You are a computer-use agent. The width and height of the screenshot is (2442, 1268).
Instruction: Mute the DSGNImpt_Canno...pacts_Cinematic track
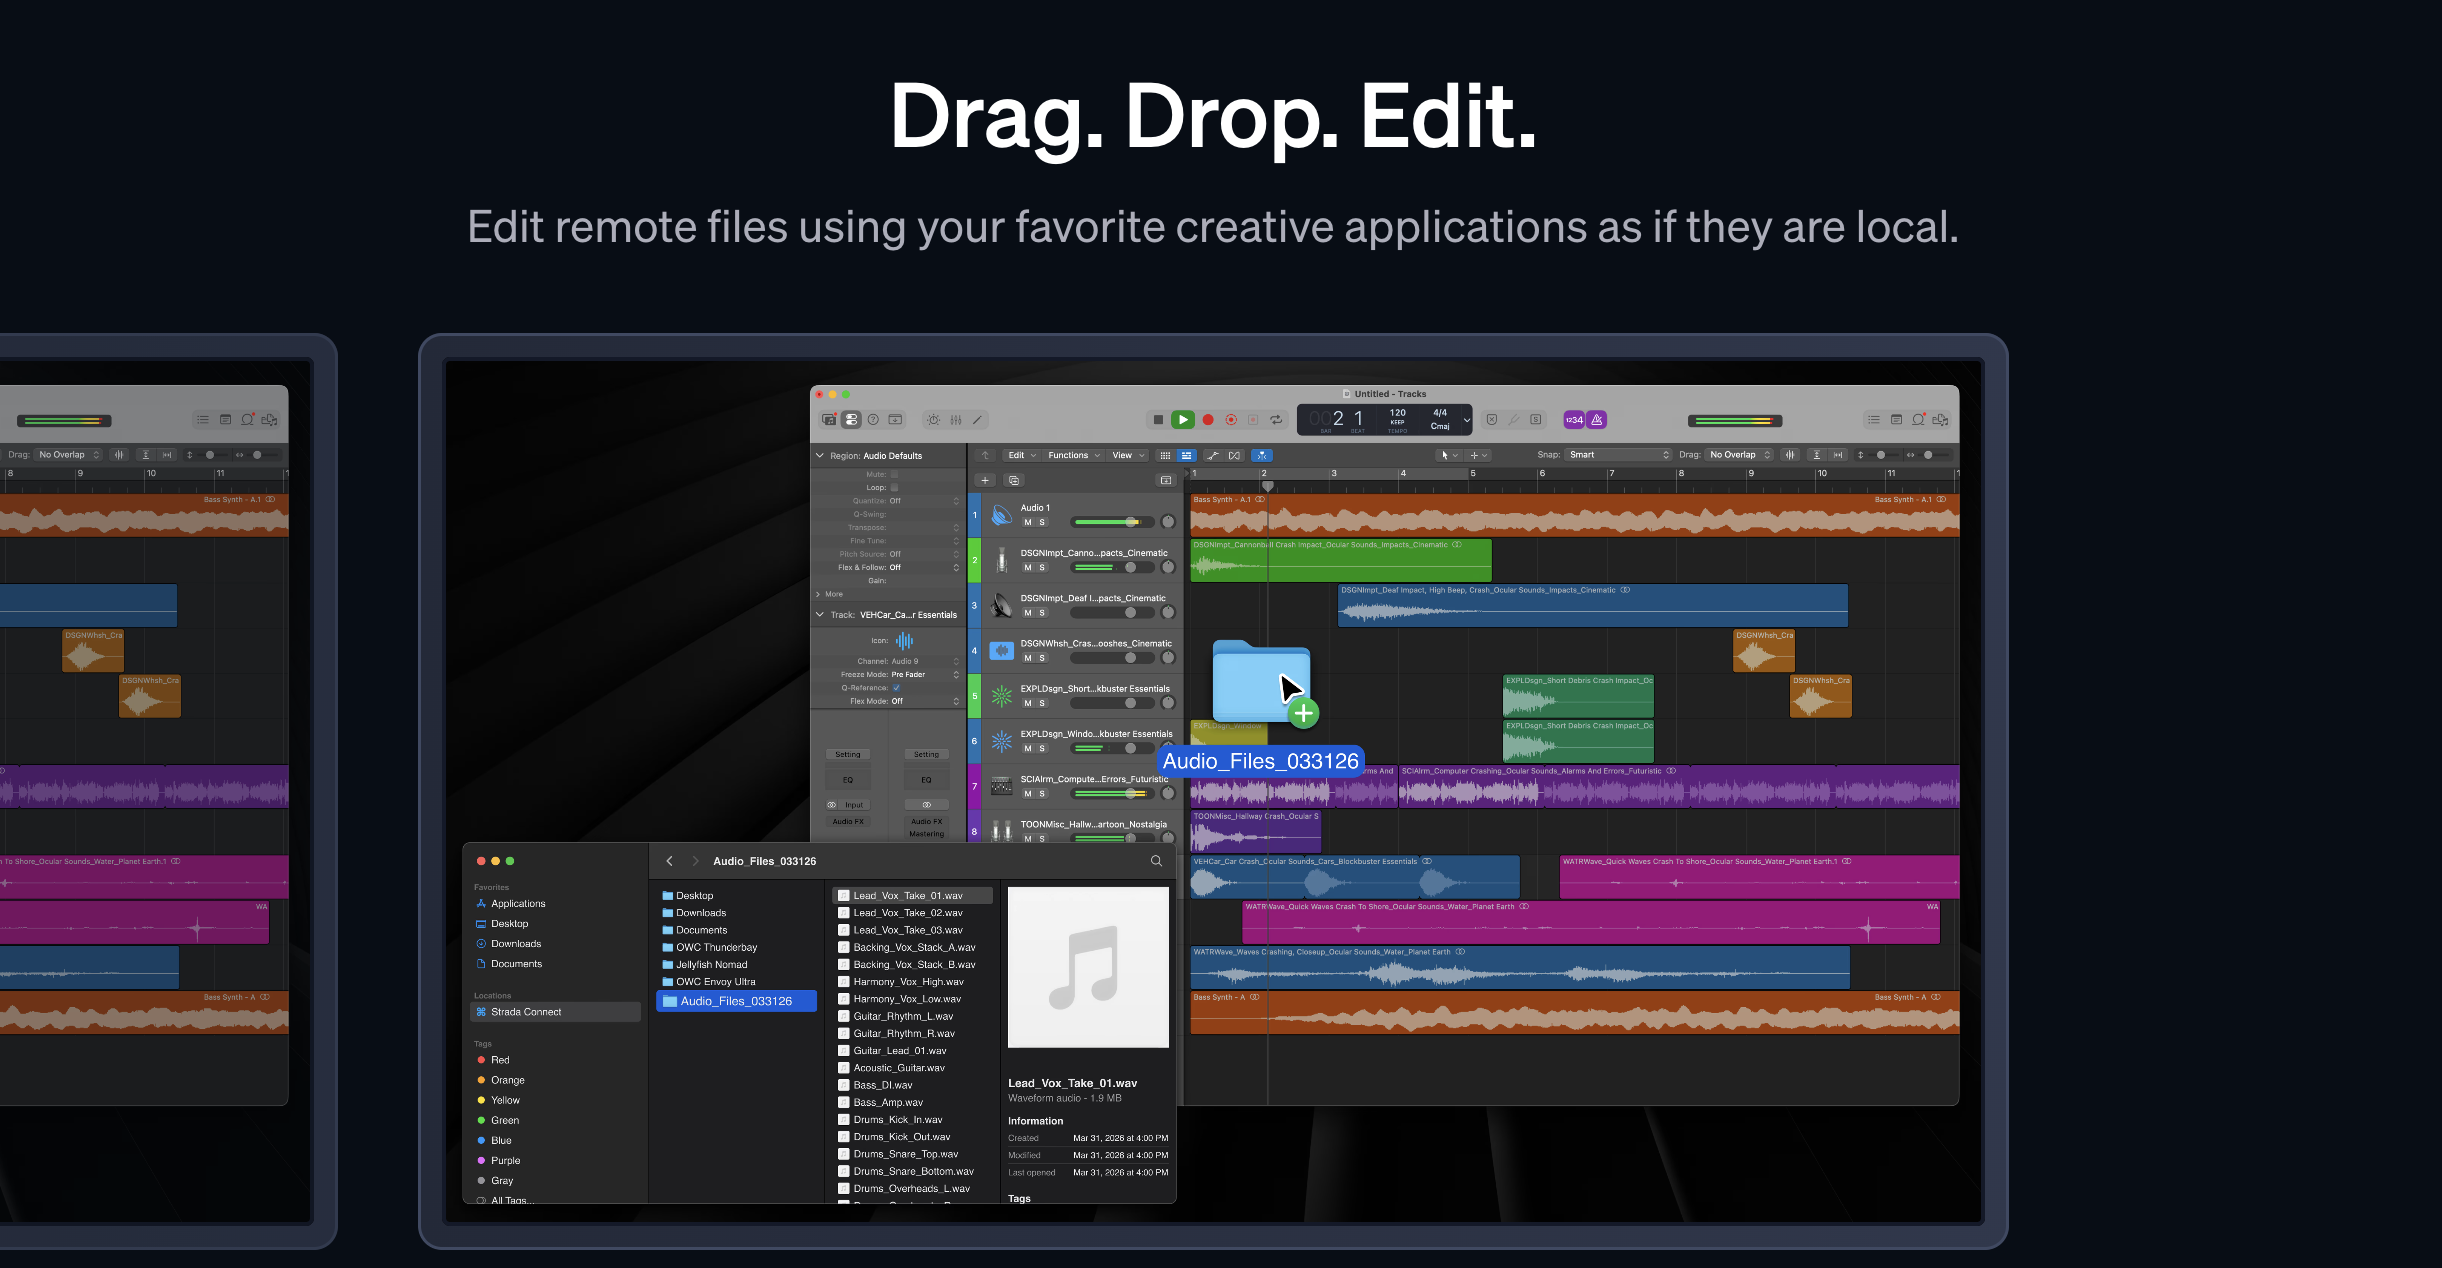(x=1027, y=567)
